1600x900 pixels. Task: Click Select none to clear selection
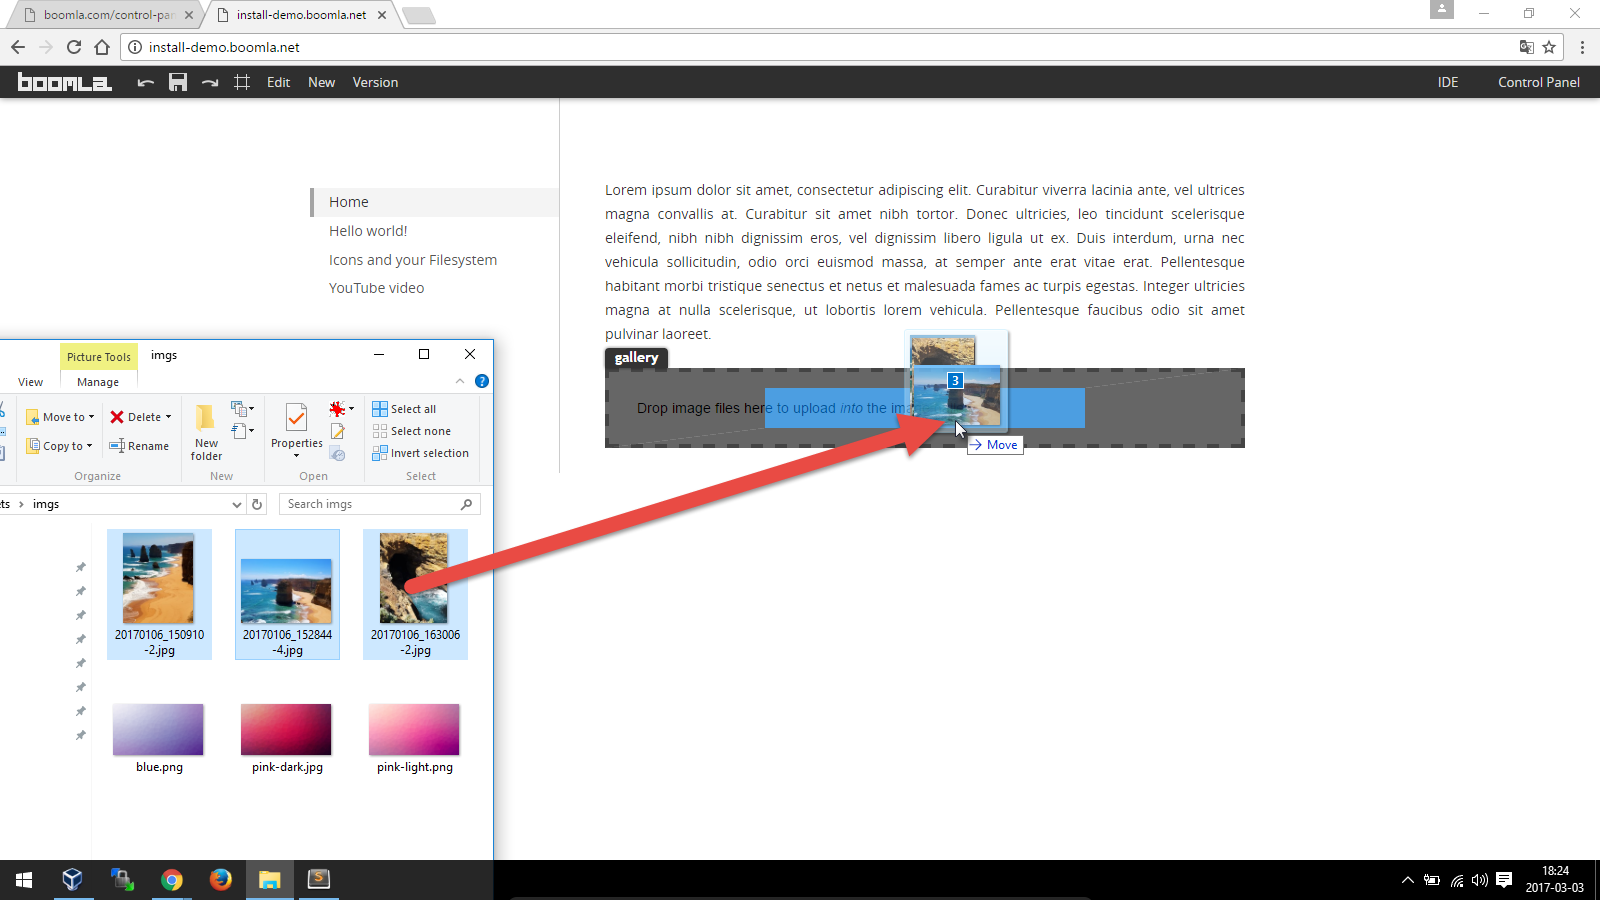(x=411, y=431)
